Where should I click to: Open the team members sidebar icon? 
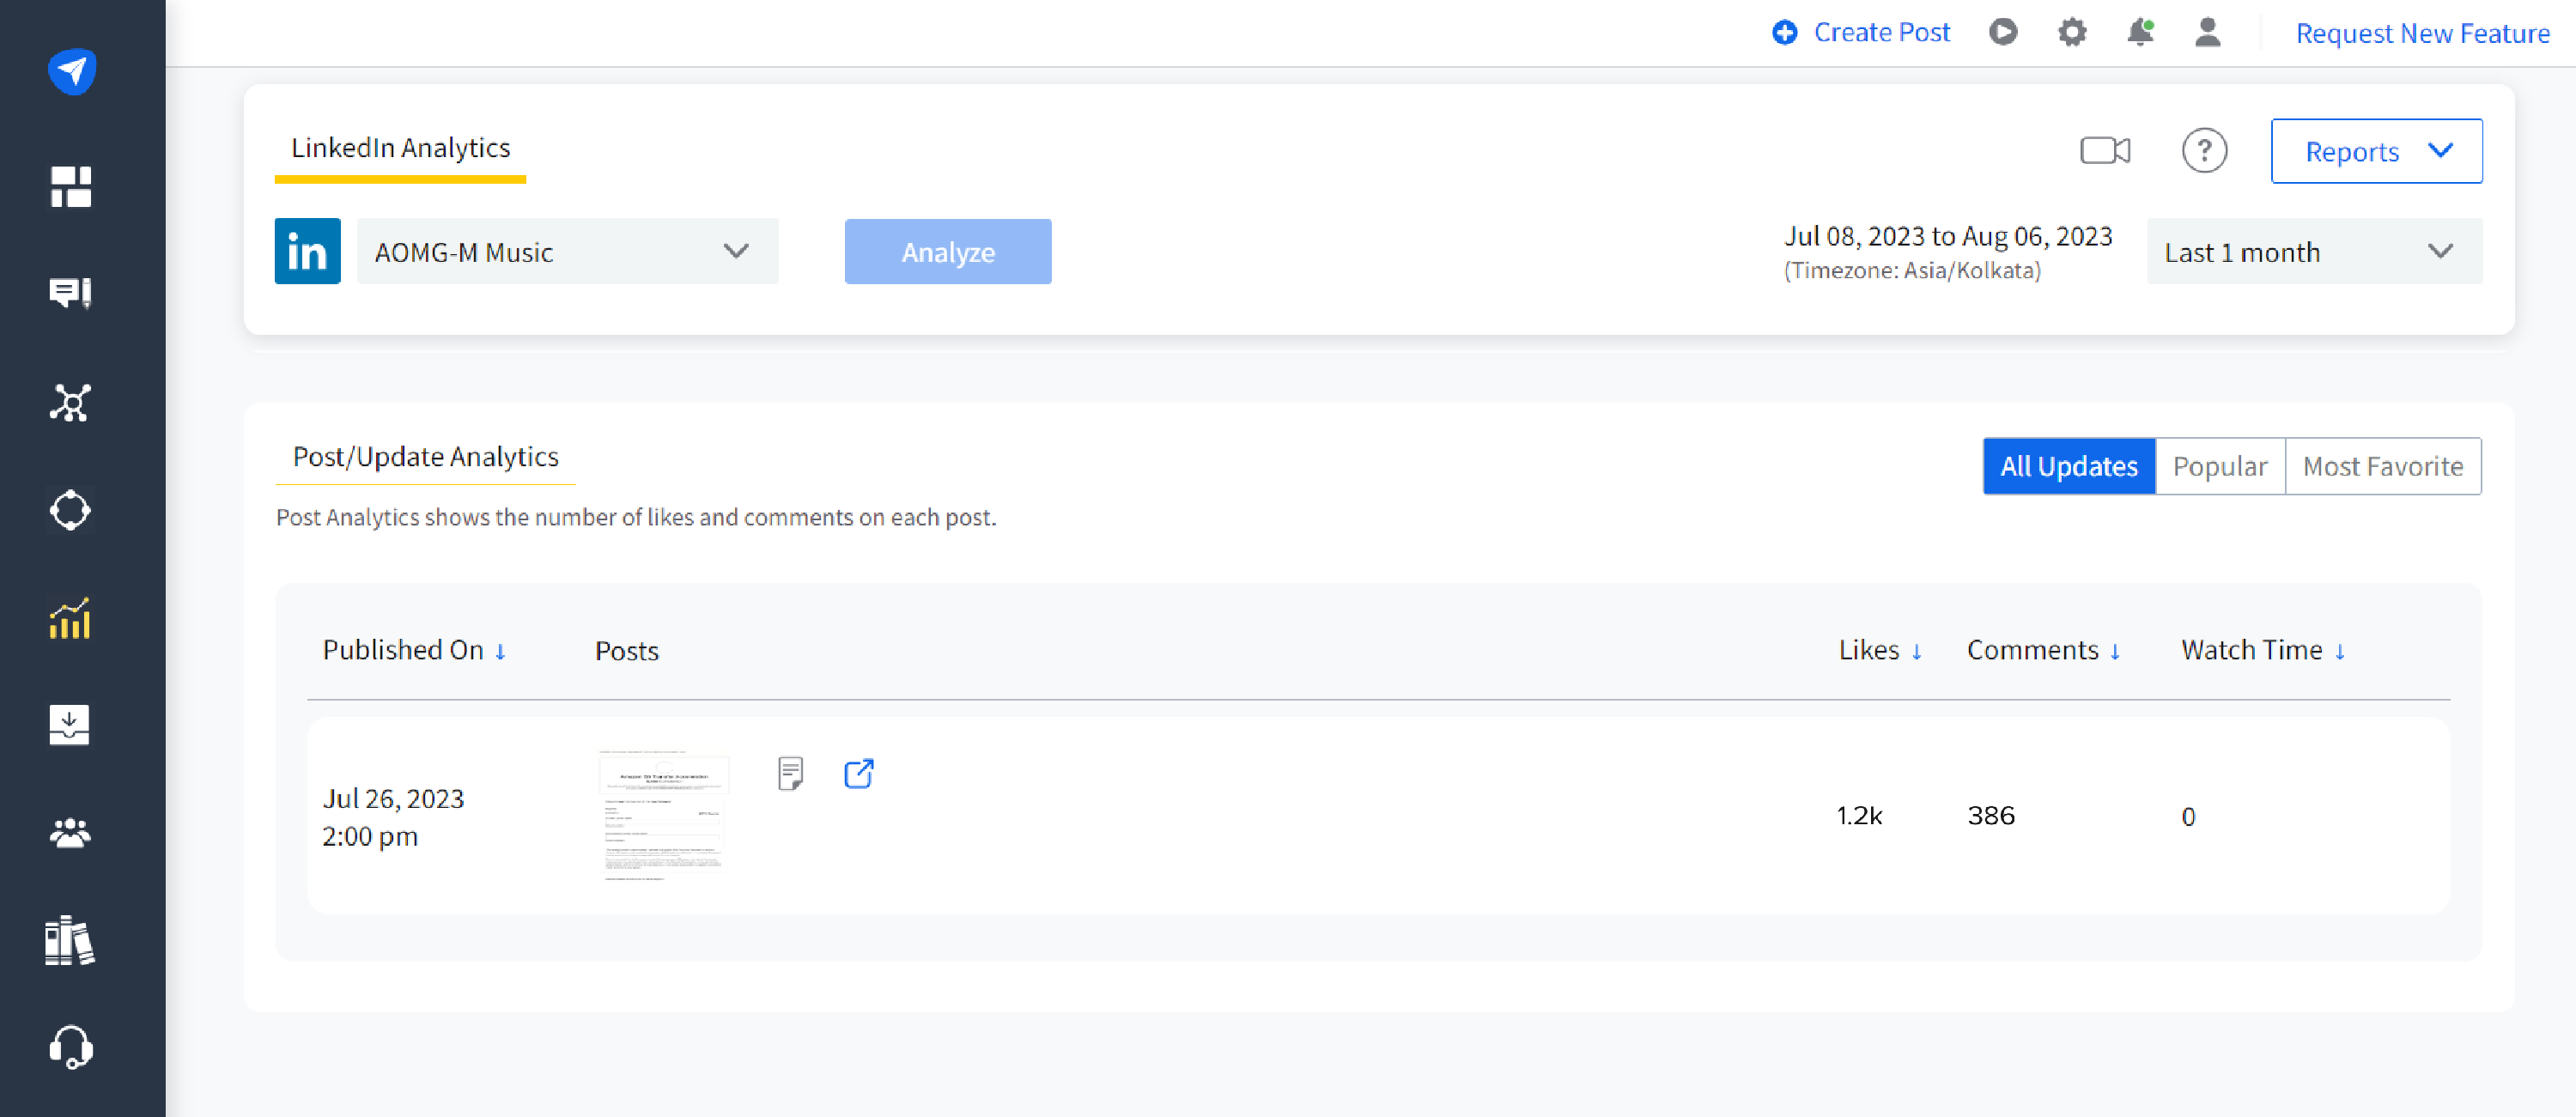click(70, 832)
